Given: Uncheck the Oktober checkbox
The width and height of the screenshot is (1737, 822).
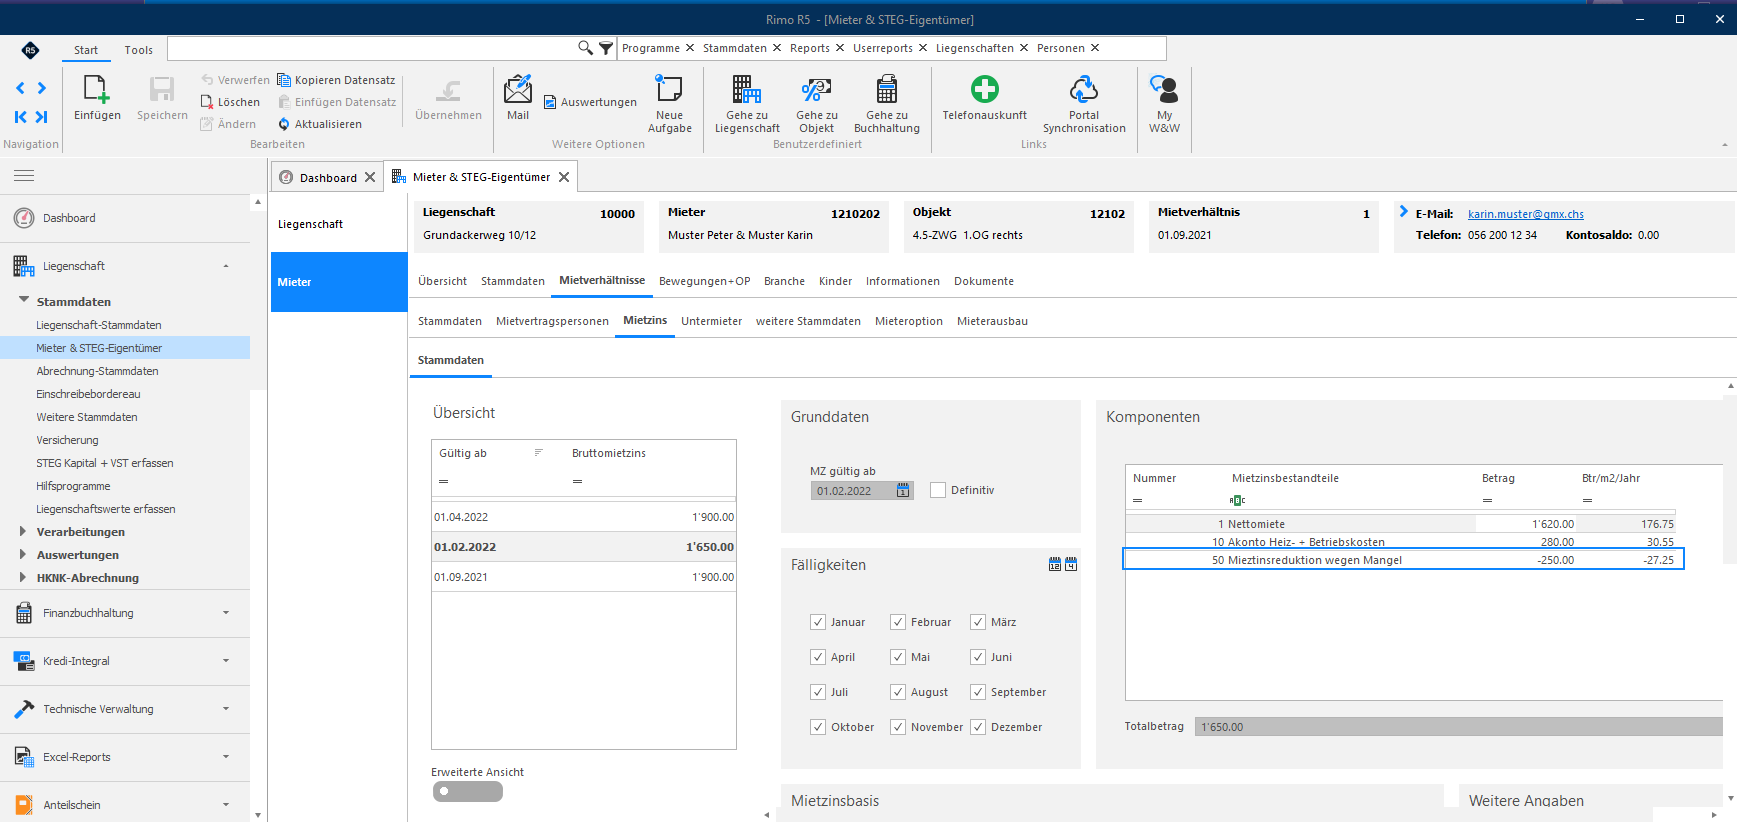Looking at the screenshot, I should tap(818, 727).
